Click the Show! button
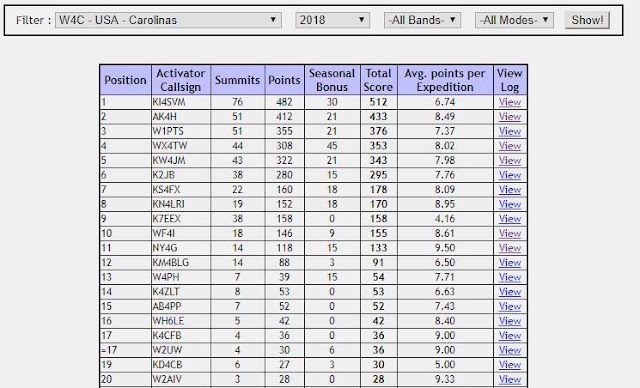Image resolution: width=640 pixels, height=388 pixels. 587,20
